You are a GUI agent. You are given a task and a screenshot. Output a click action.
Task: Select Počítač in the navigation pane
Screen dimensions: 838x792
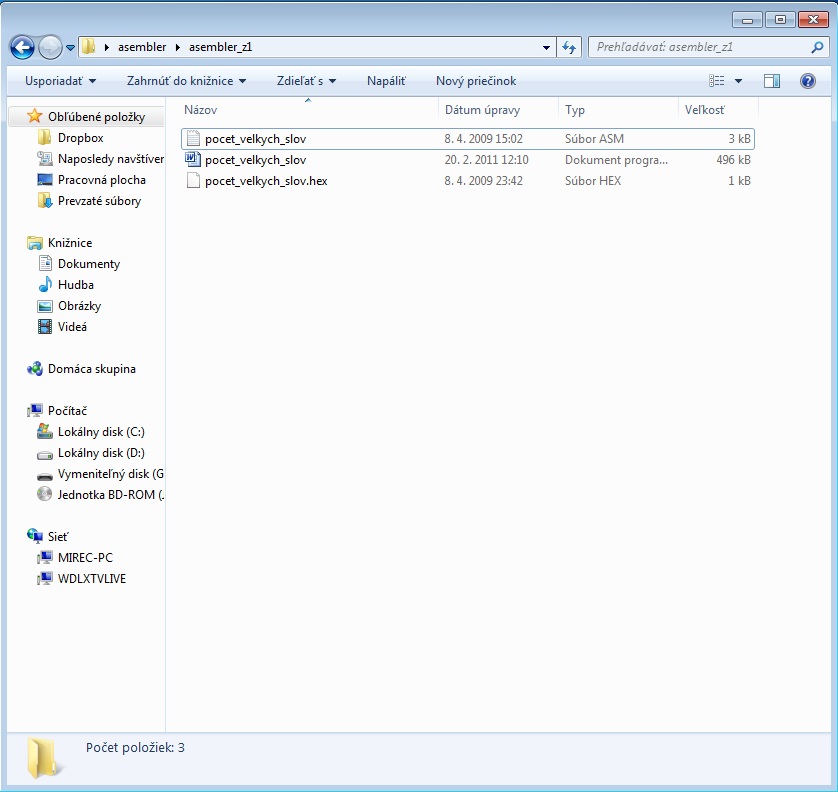point(67,410)
